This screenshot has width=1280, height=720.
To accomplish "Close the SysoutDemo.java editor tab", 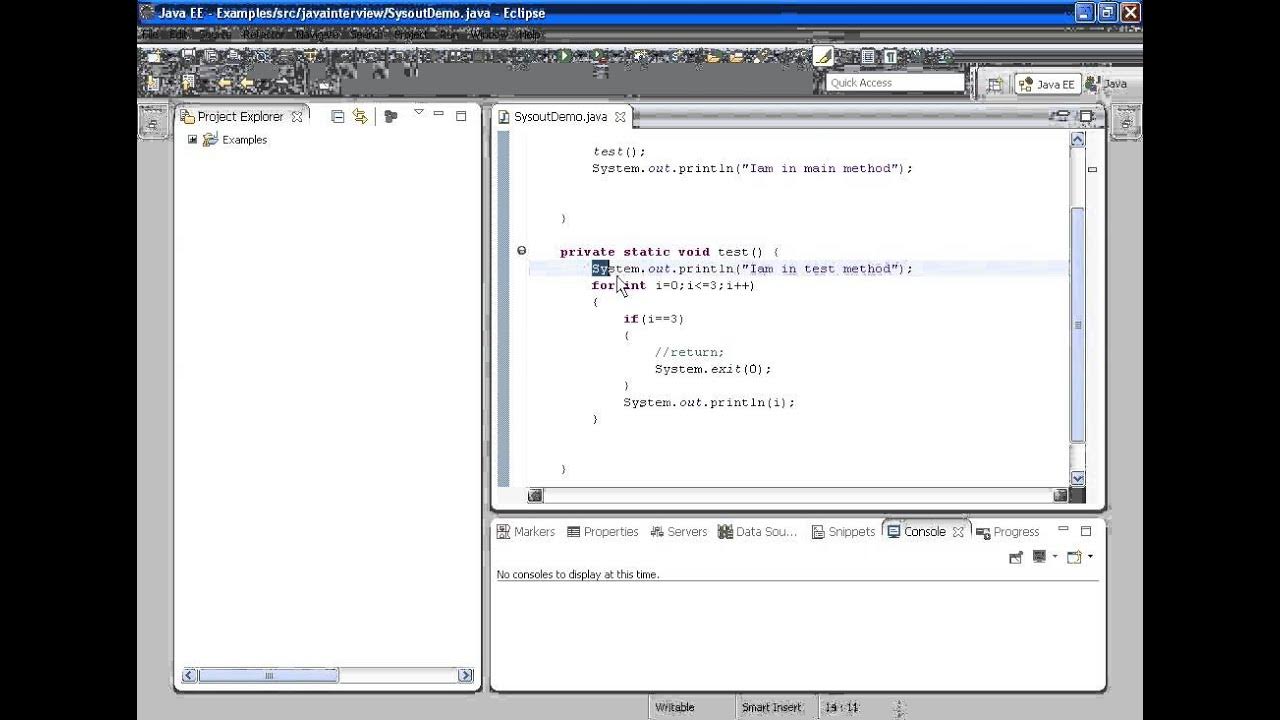I will 620,117.
